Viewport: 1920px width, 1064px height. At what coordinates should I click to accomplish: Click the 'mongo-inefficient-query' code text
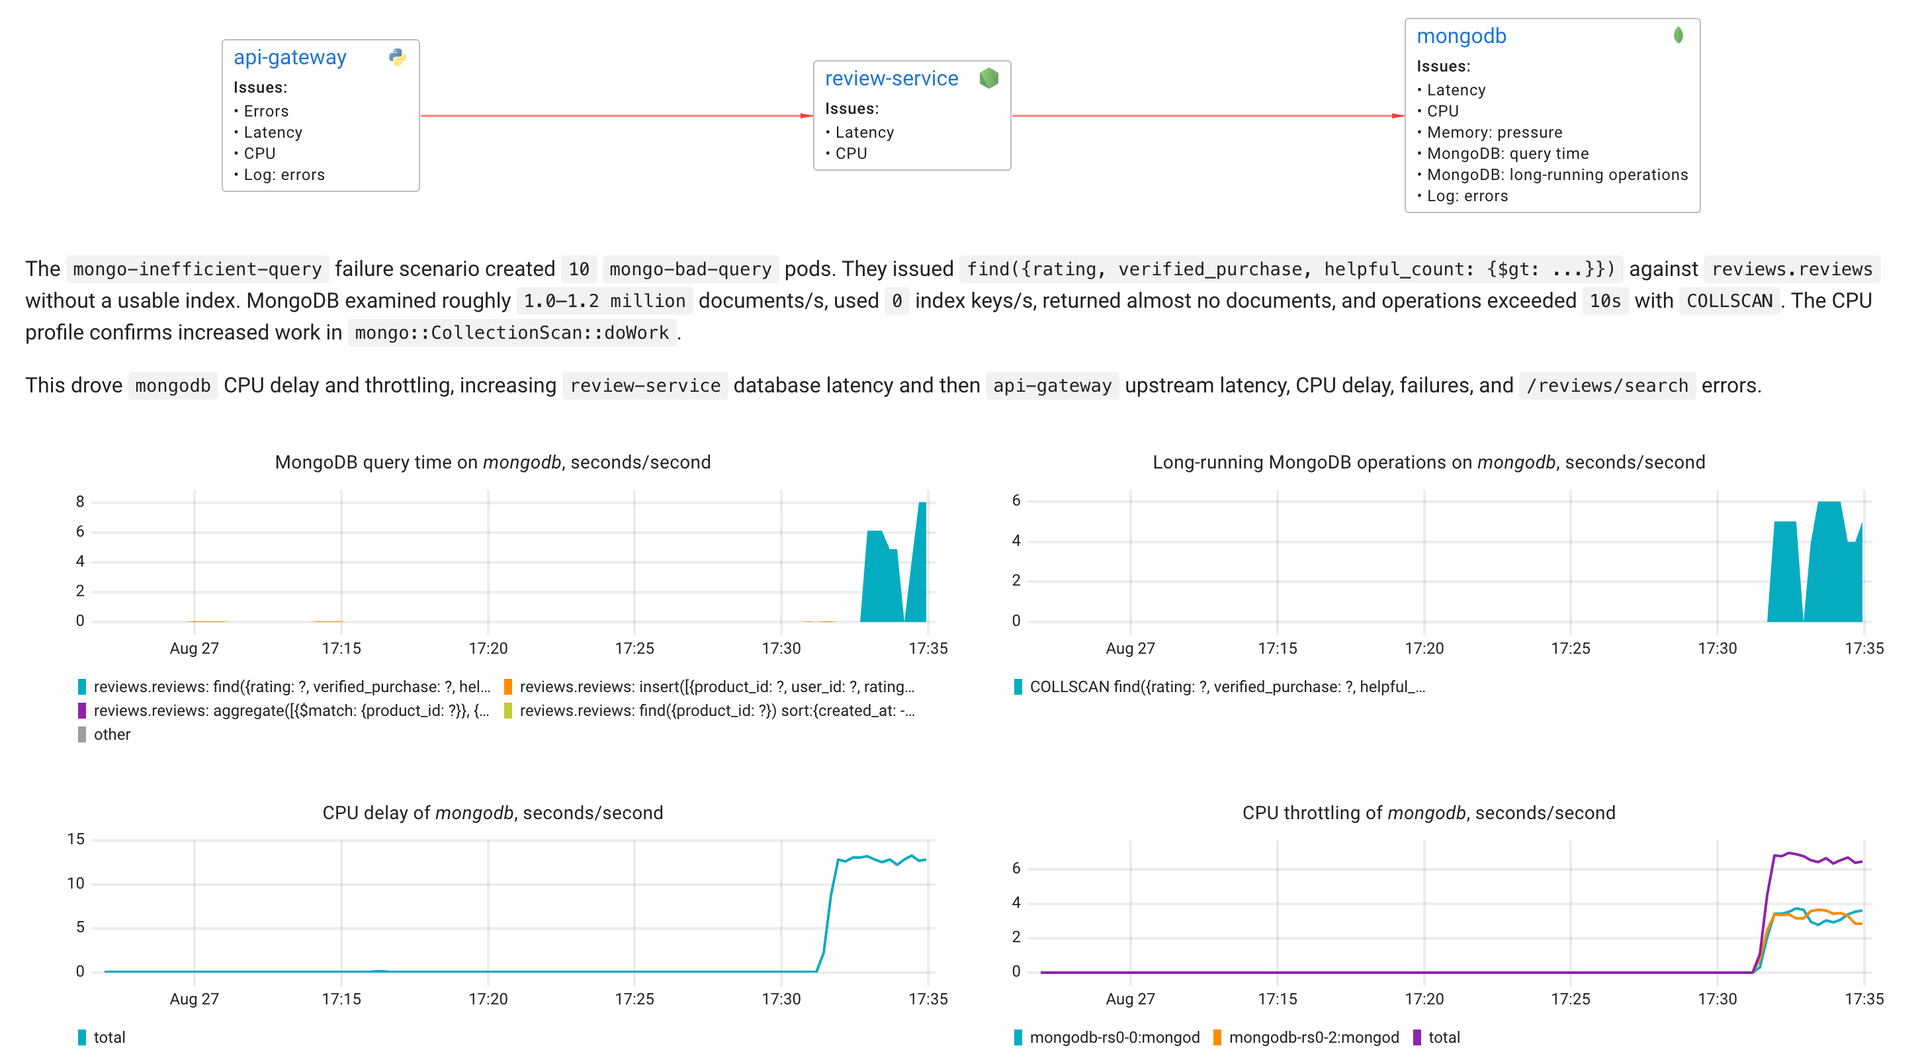[197, 269]
